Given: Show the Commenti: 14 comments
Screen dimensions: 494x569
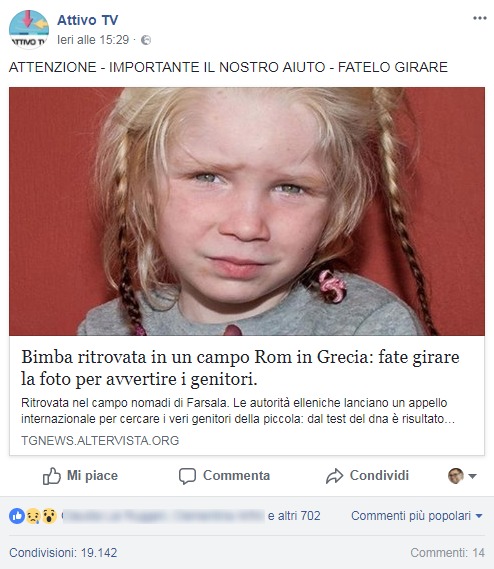Looking at the screenshot, I should [448, 553].
